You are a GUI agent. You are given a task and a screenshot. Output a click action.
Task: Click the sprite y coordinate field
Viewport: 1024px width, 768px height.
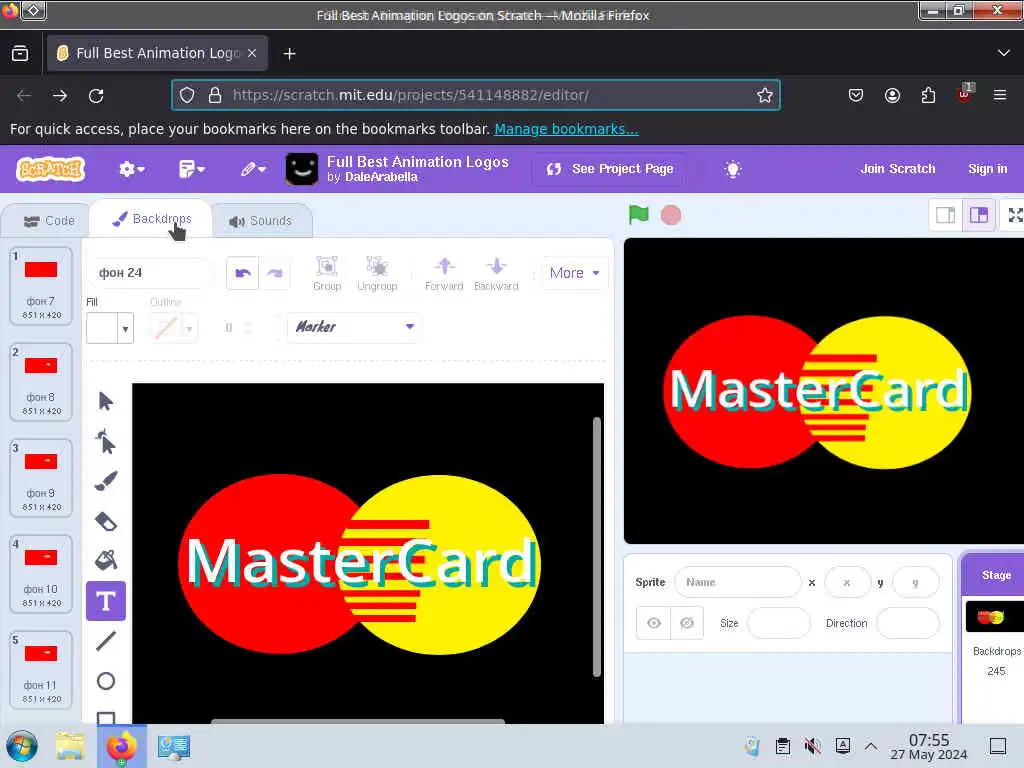915,582
